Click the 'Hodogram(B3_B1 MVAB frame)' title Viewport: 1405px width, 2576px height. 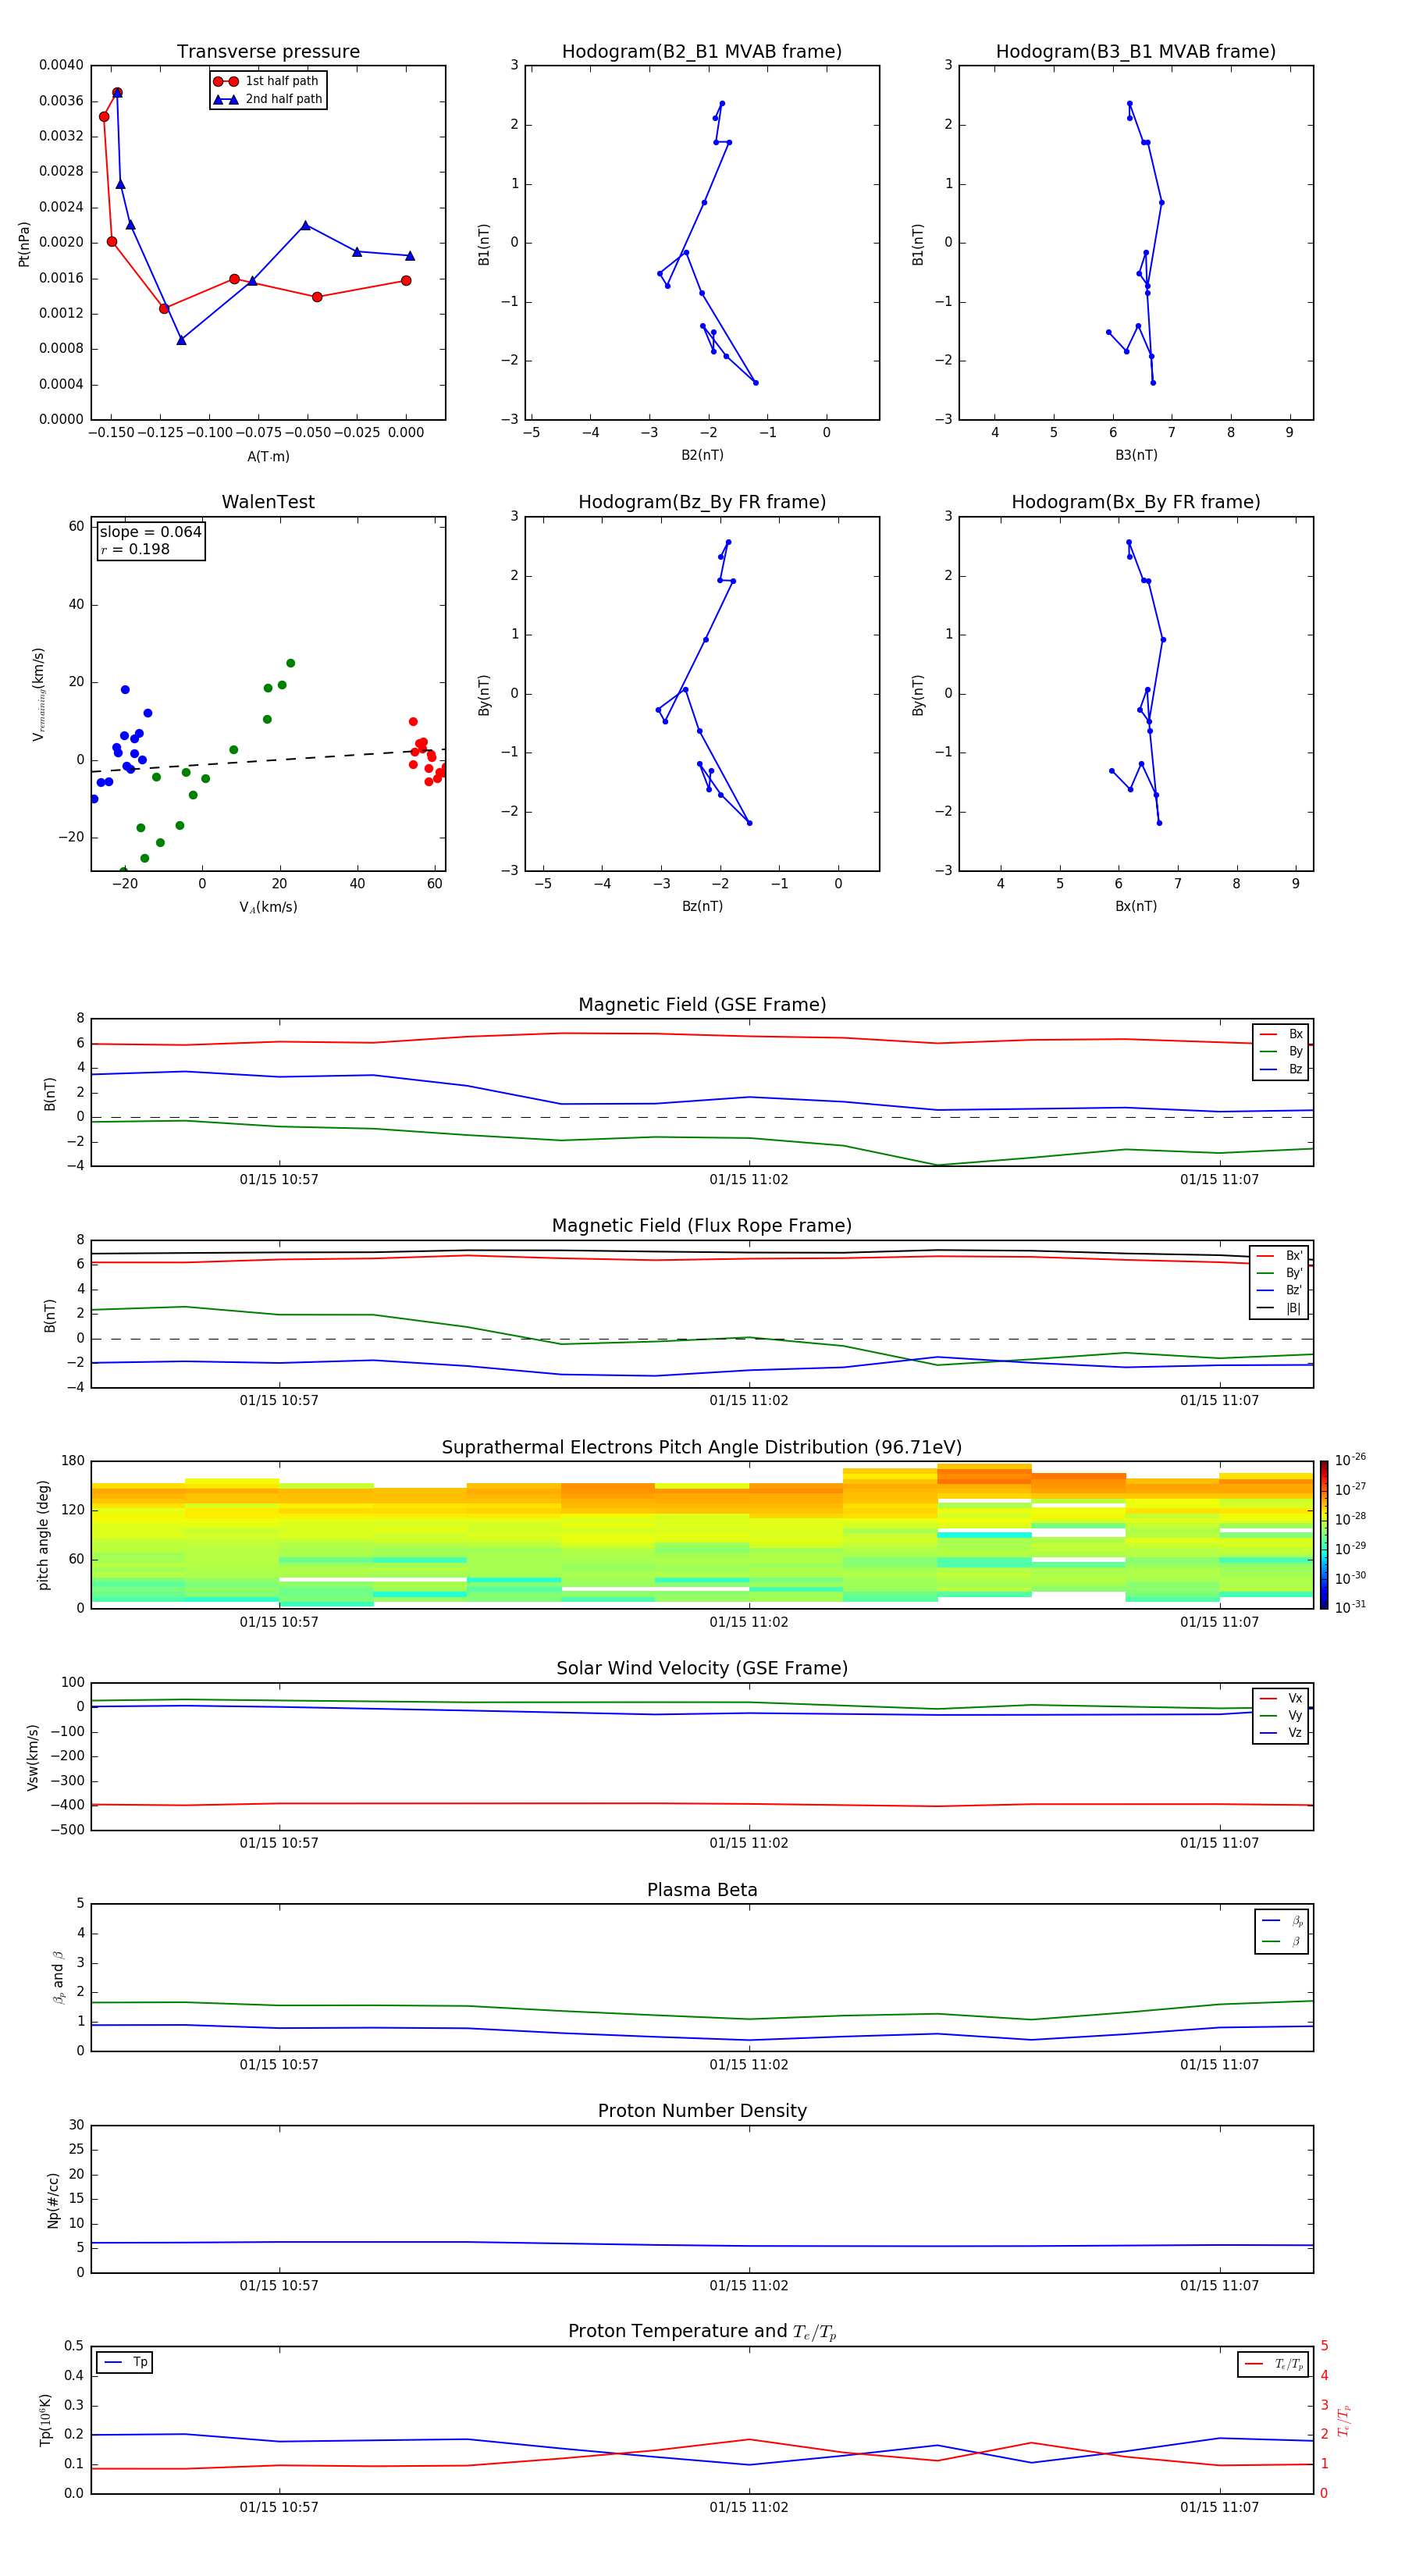pyautogui.click(x=1135, y=52)
